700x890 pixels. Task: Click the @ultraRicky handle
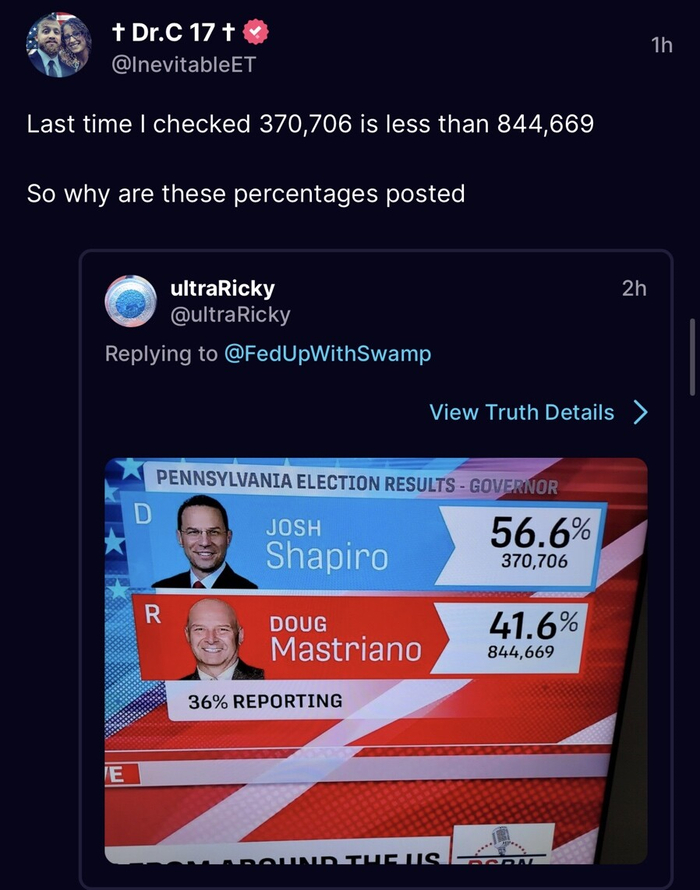tap(230, 315)
